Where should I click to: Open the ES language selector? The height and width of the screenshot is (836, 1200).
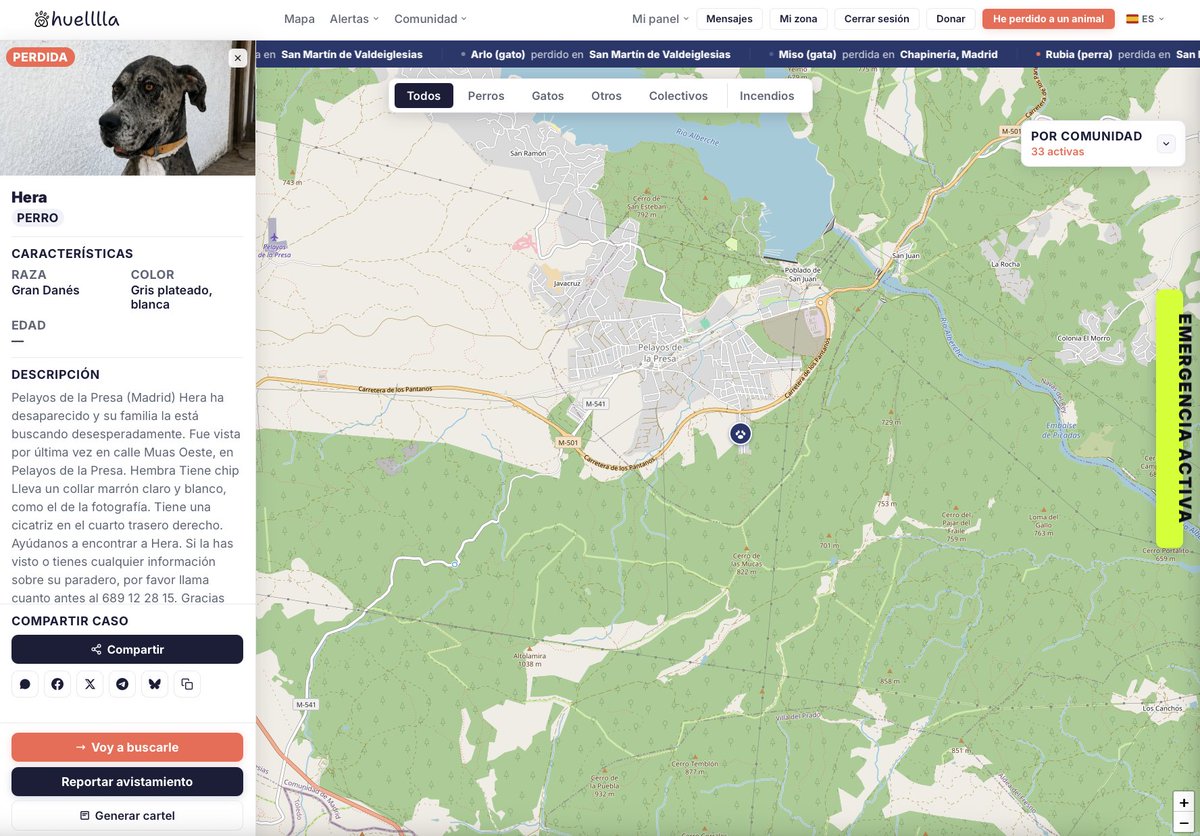(1145, 19)
